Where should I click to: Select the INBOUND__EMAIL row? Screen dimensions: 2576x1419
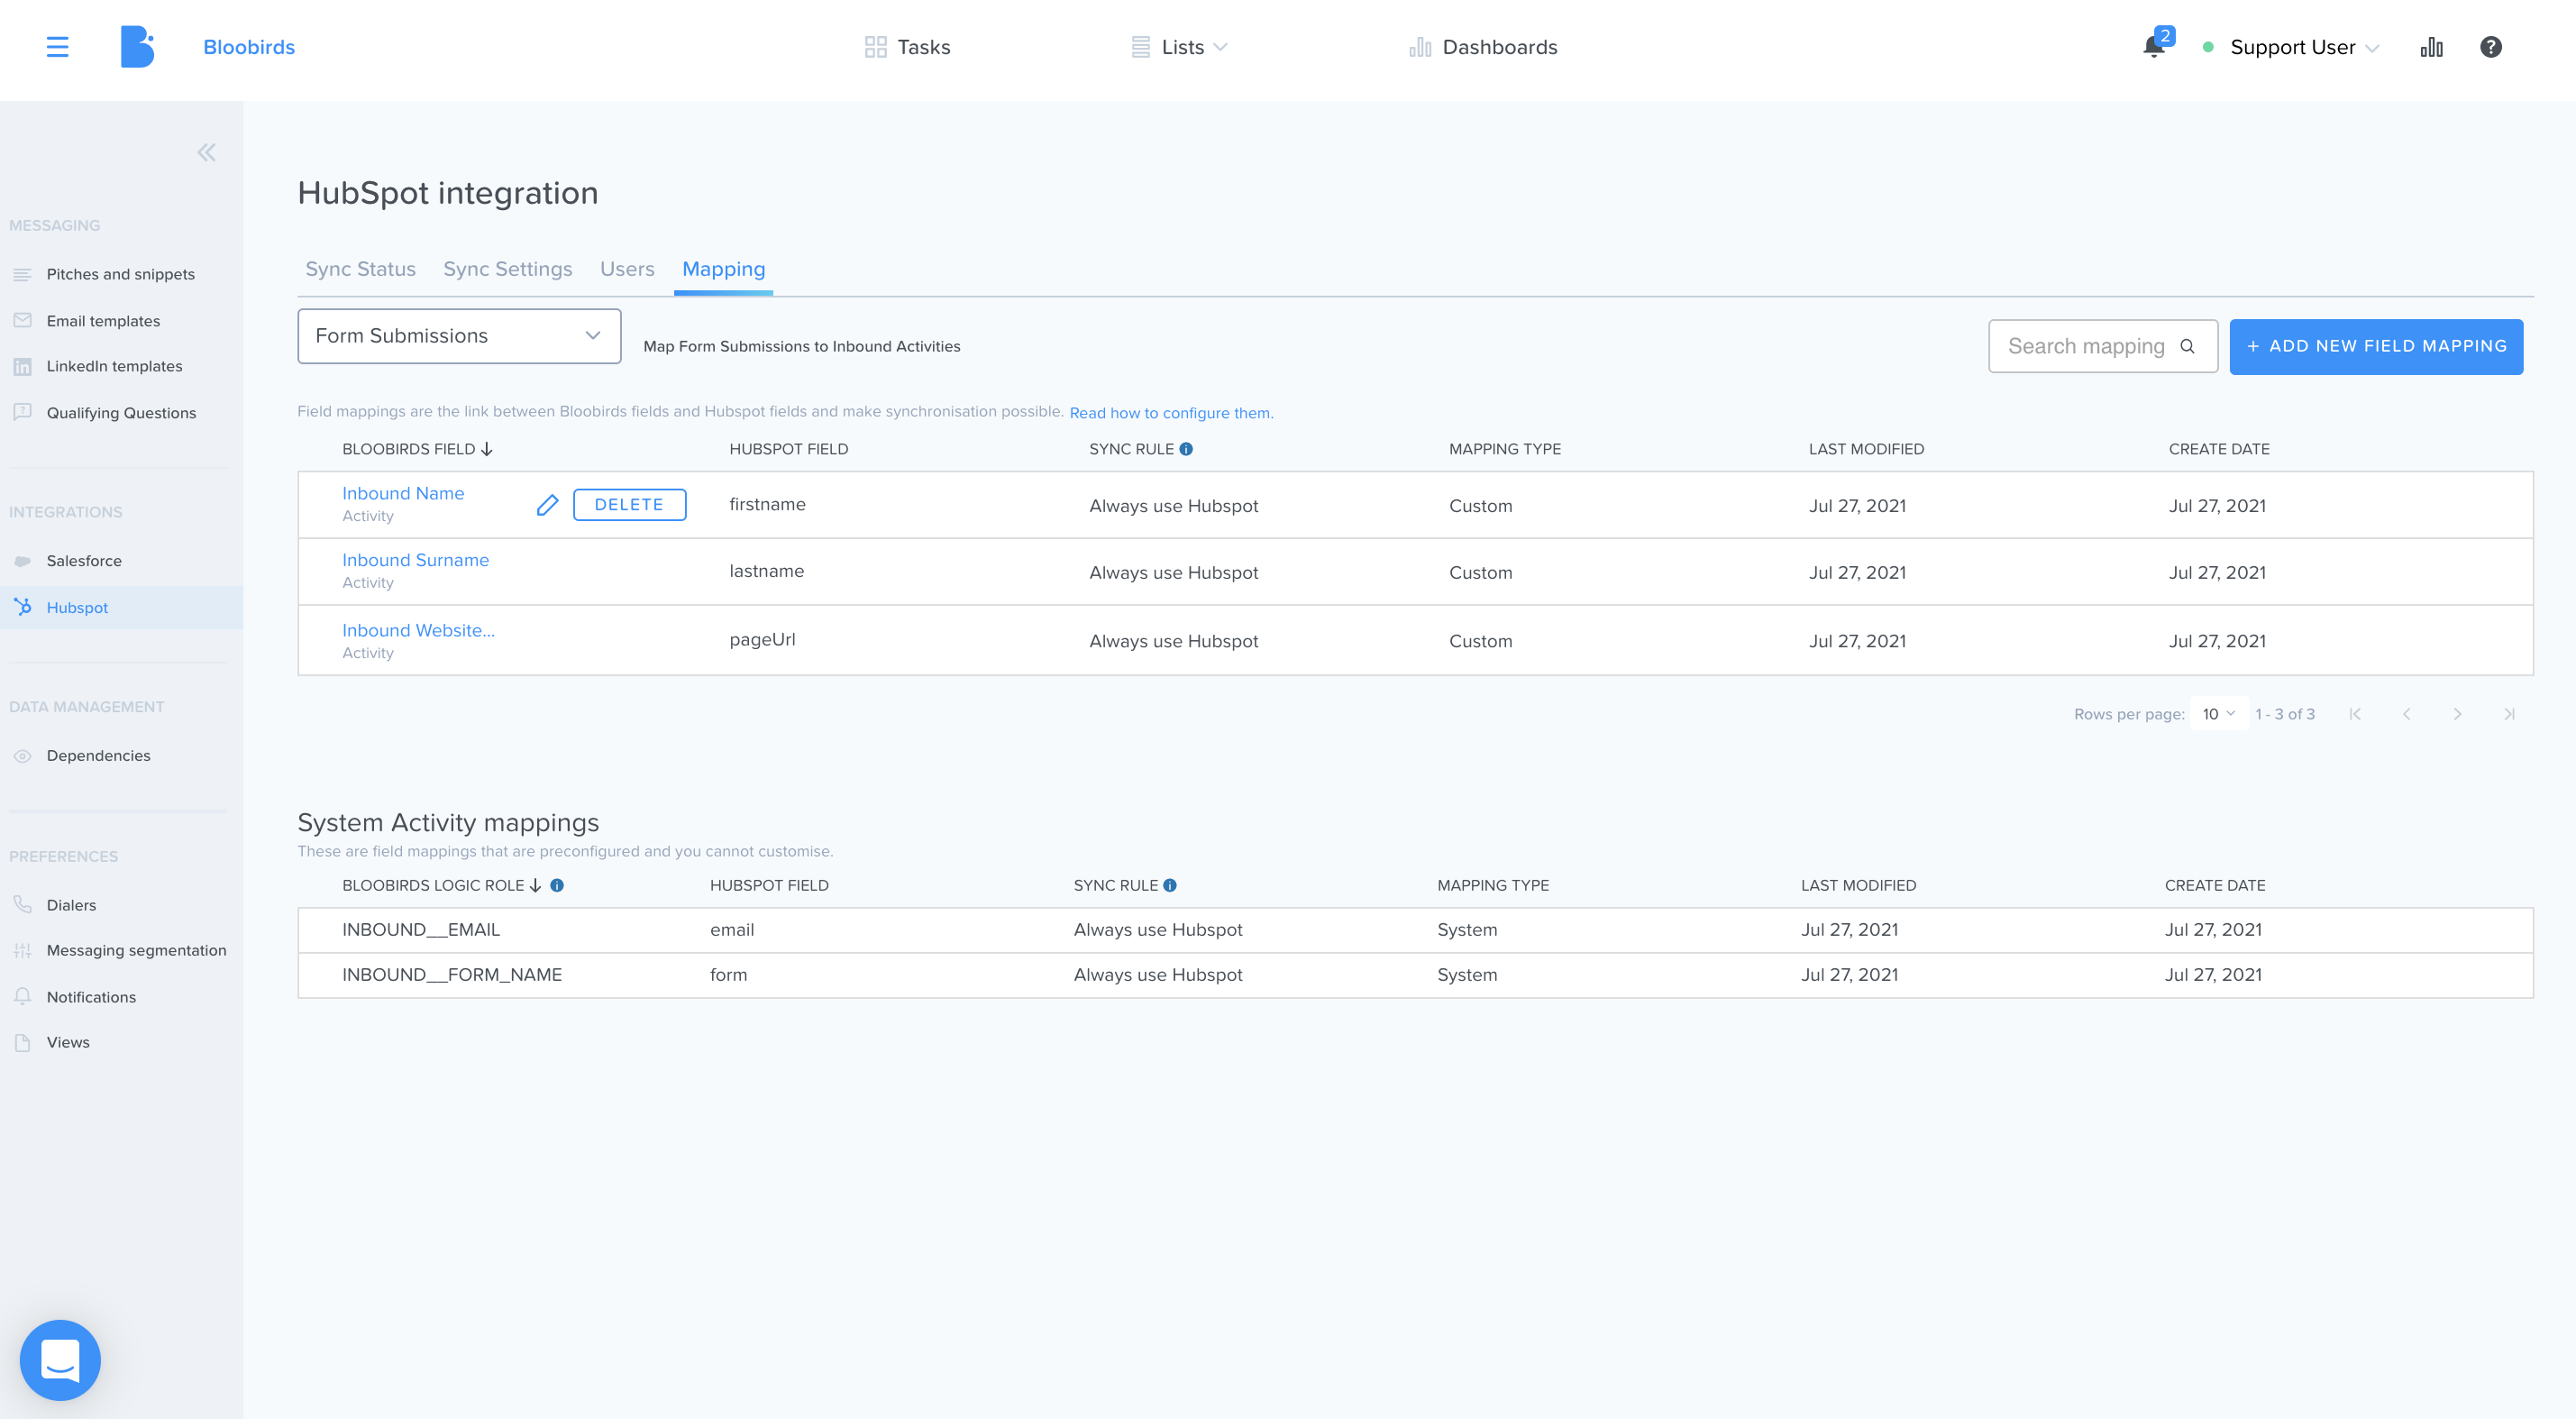[1415, 930]
